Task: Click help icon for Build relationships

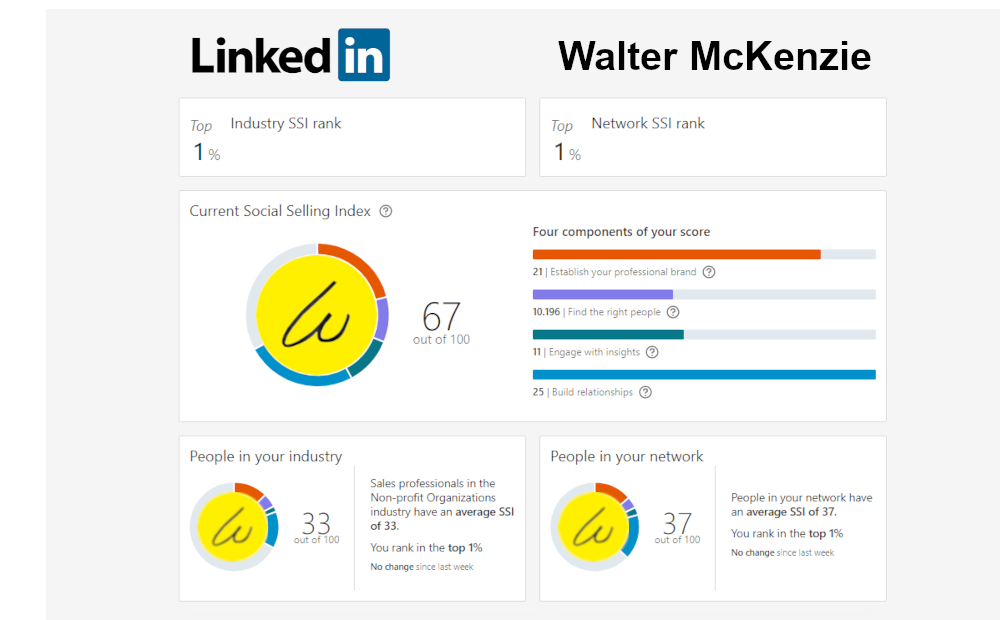Action: pyautogui.click(x=645, y=392)
